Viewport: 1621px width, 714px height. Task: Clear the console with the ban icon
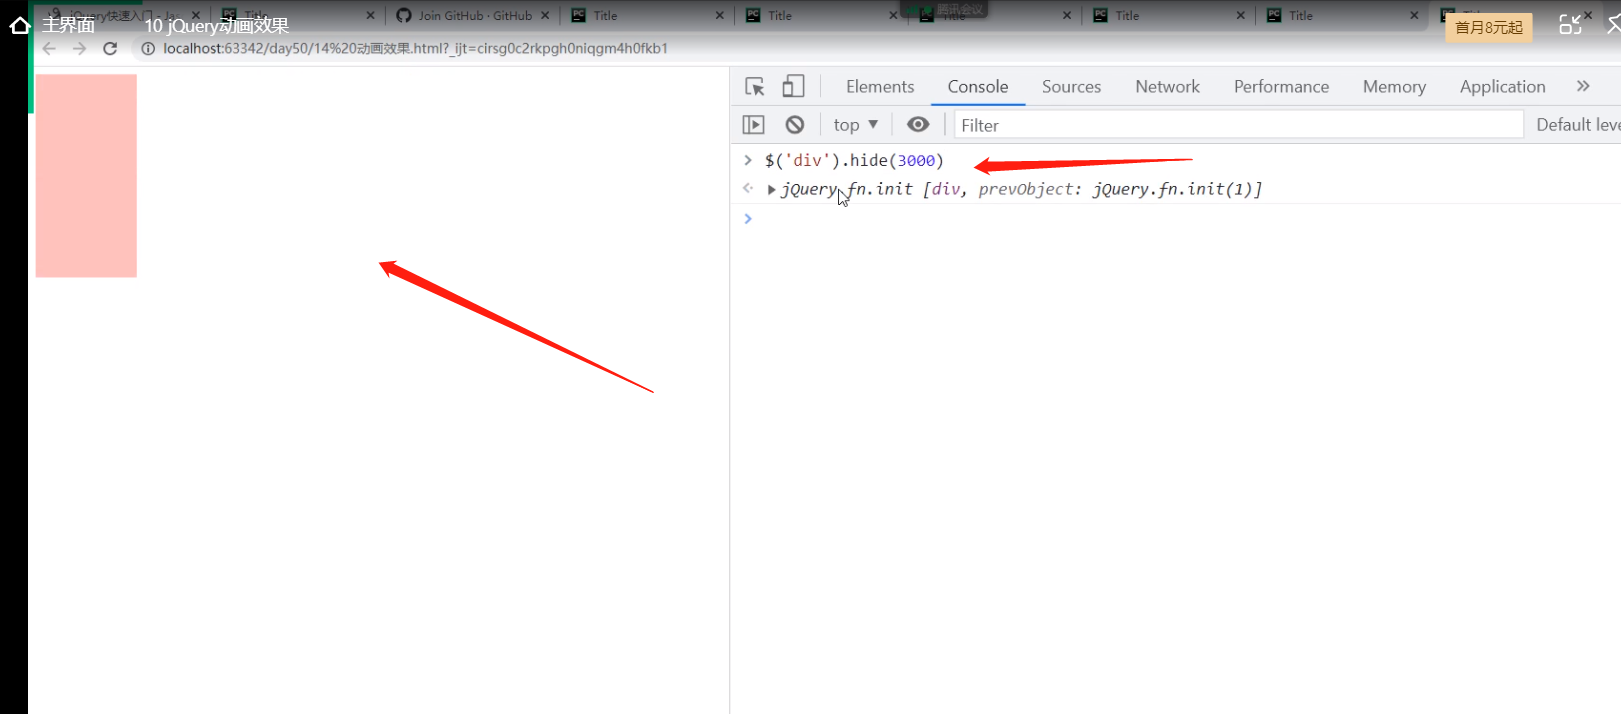795,125
